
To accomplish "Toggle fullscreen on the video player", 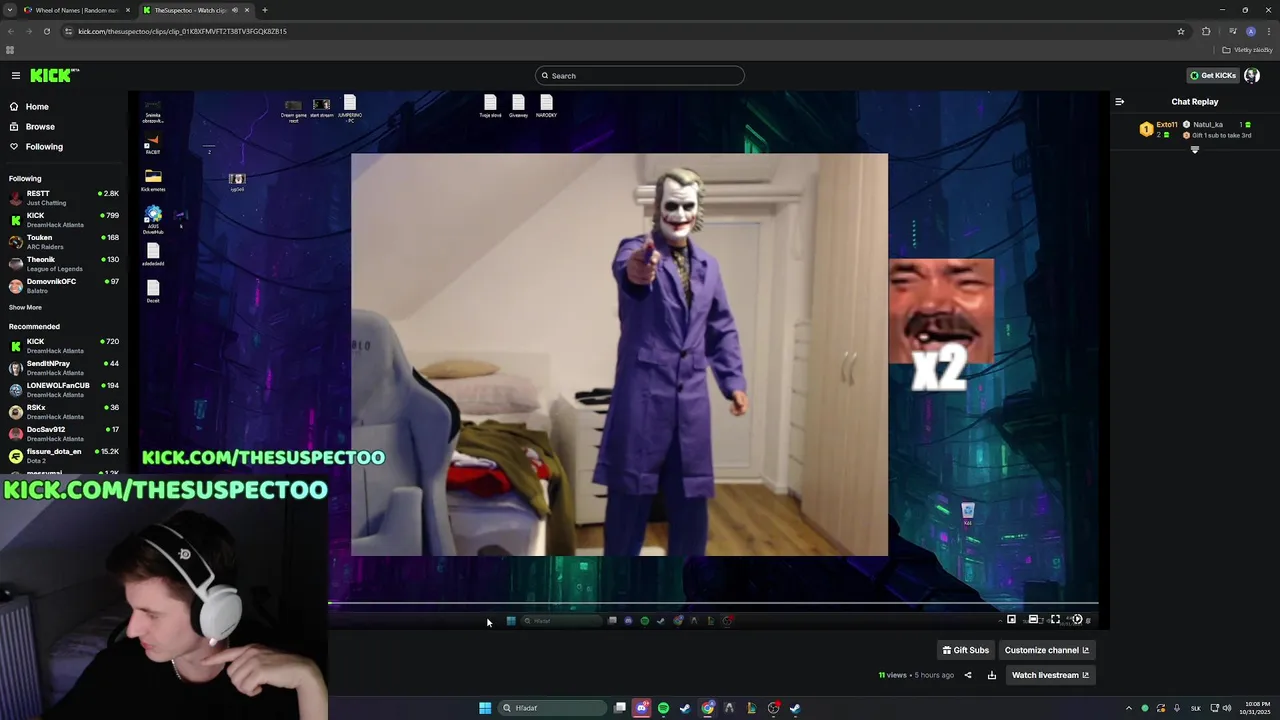I will click(1055, 619).
